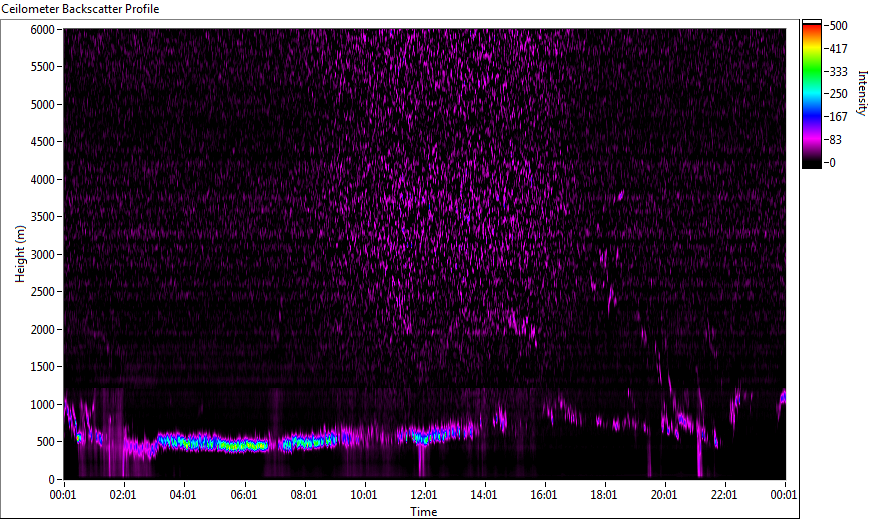Click the 4500 height axis tick
872x519 pixels.
coord(42,142)
